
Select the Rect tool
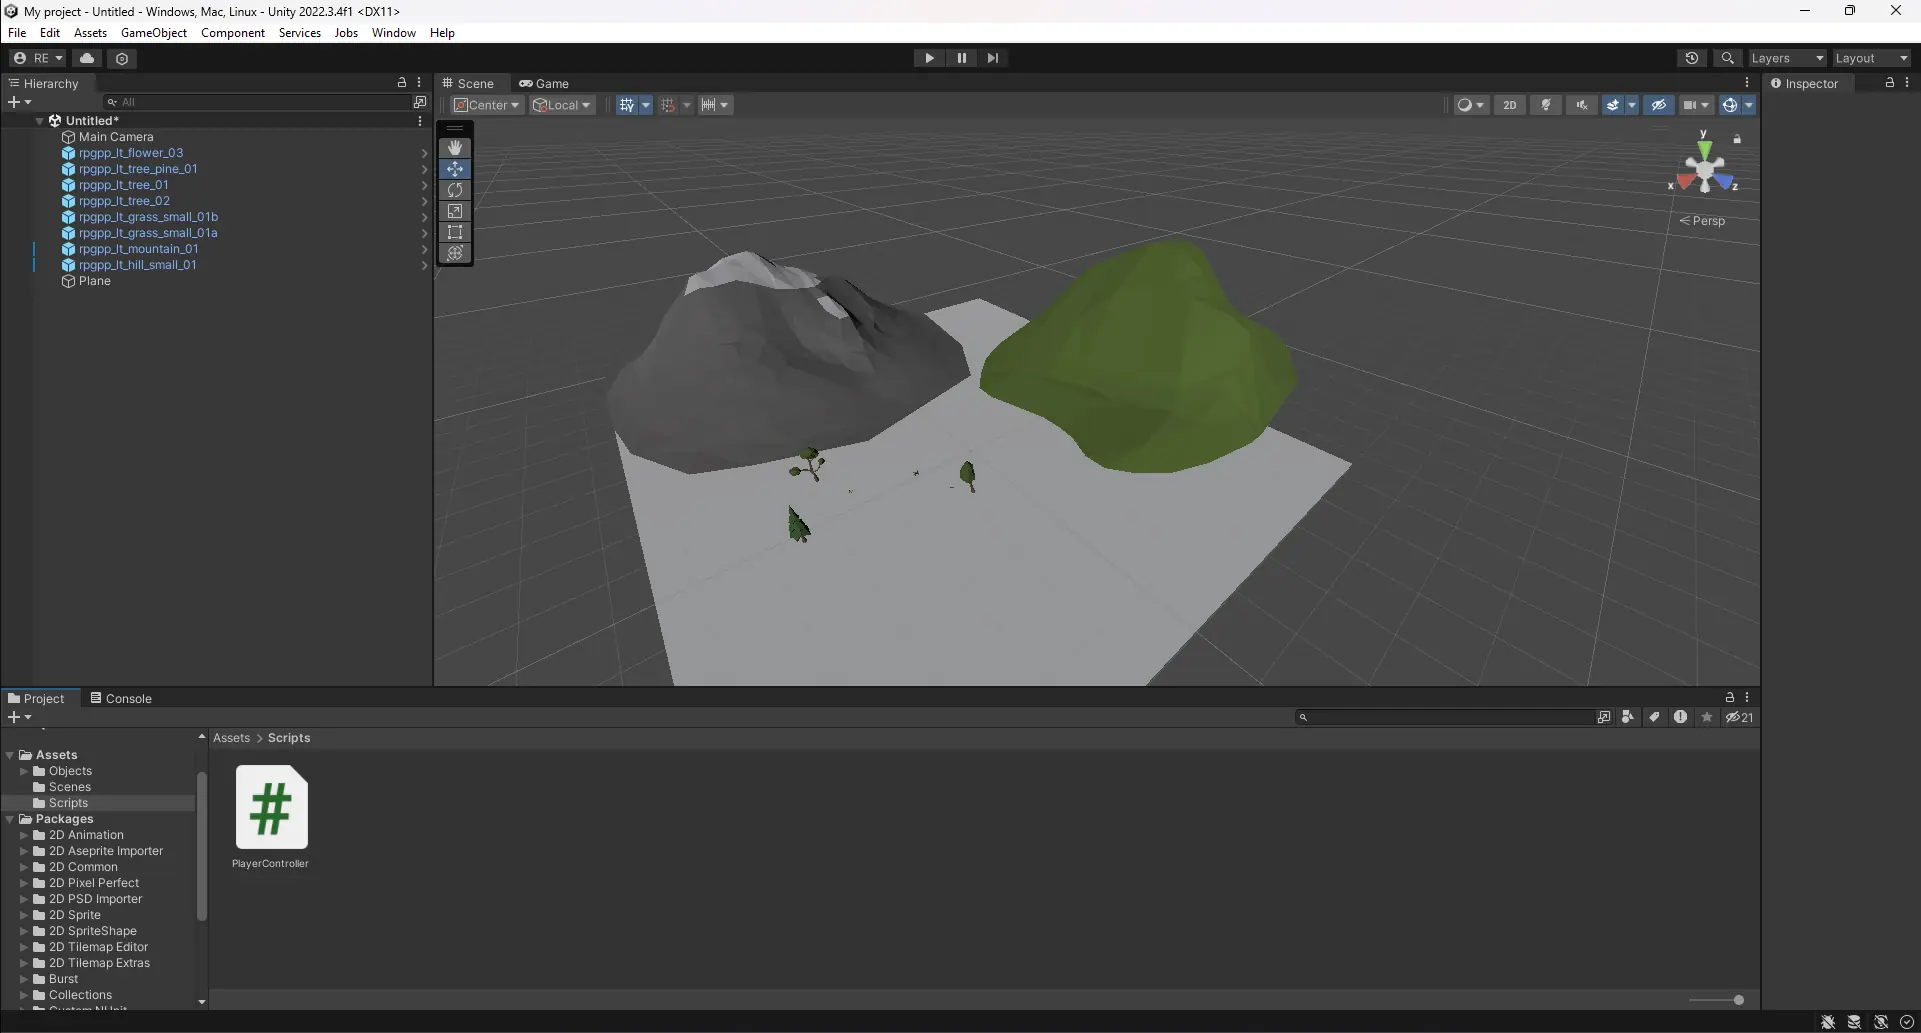(x=455, y=232)
